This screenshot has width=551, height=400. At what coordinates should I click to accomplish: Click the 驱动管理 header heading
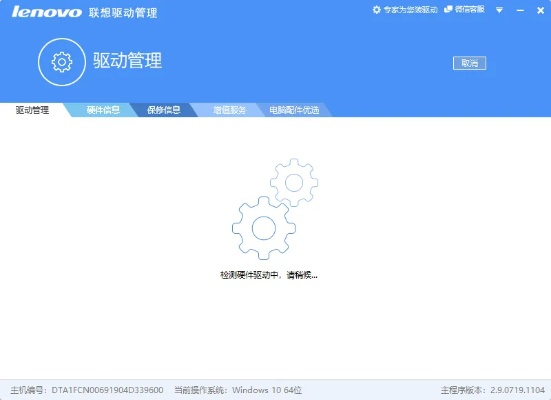click(x=127, y=60)
